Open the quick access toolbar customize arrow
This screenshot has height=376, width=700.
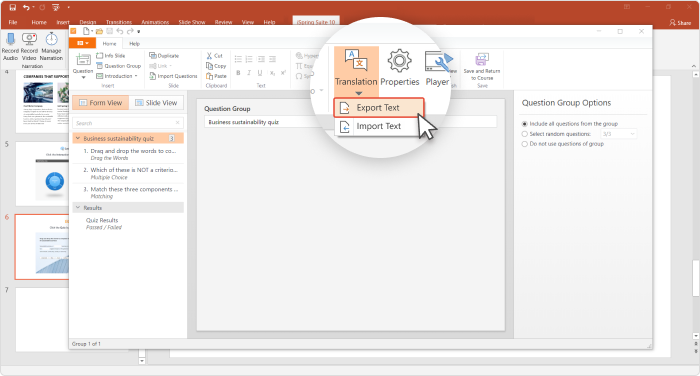point(139,31)
